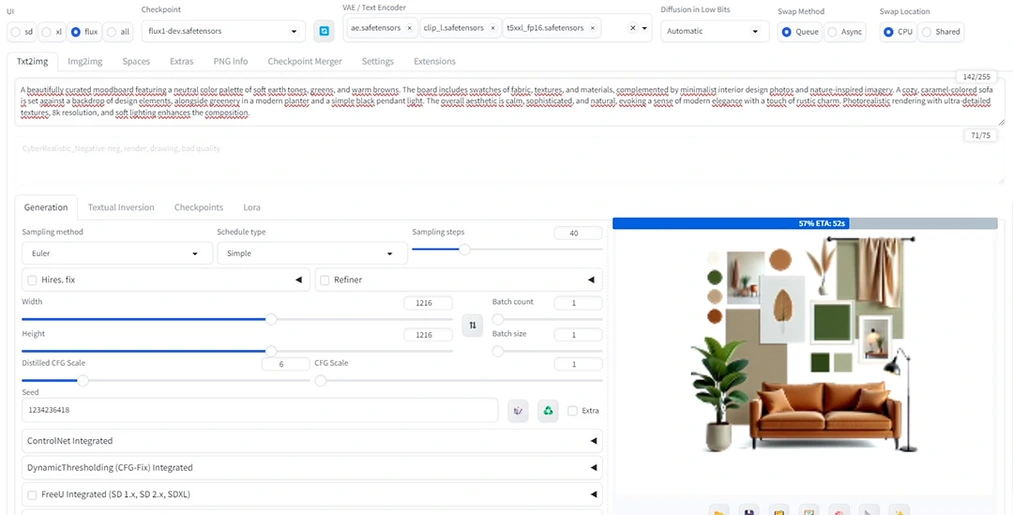Expand the Hires. fix section arrow

point(298,280)
